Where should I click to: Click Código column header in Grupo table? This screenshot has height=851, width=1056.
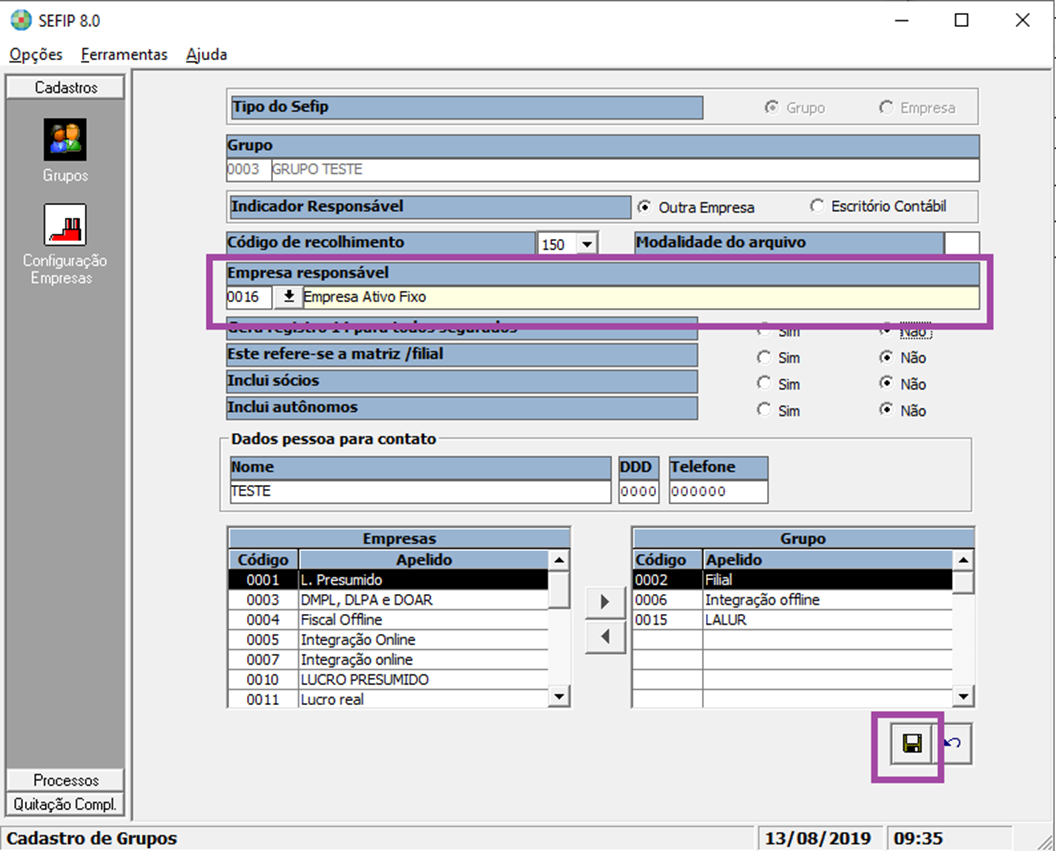pos(667,560)
